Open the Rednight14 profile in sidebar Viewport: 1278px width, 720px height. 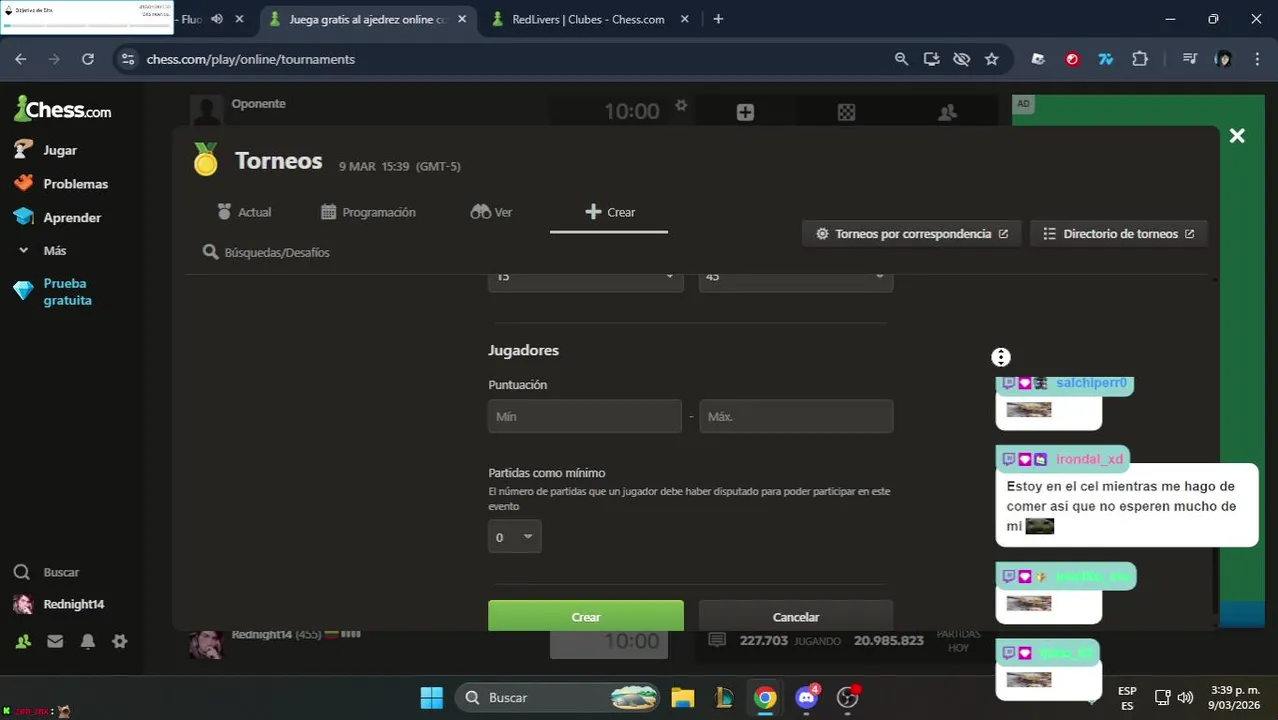point(73,604)
